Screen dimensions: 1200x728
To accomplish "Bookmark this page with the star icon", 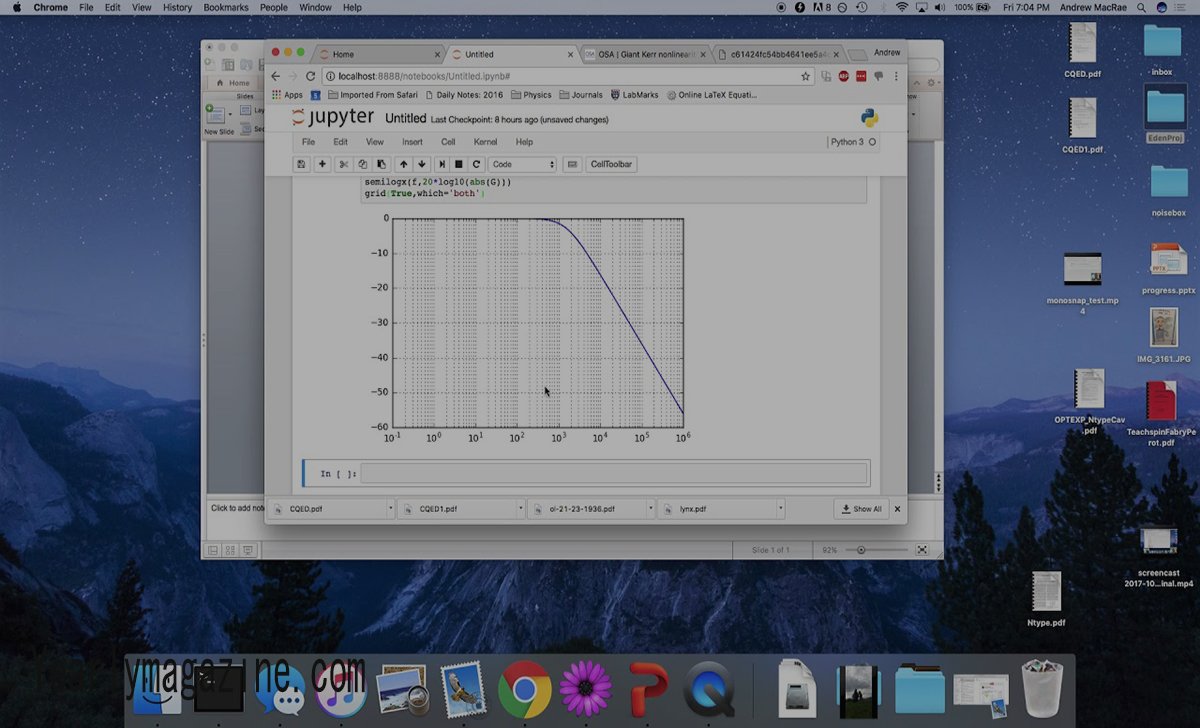I will (805, 76).
